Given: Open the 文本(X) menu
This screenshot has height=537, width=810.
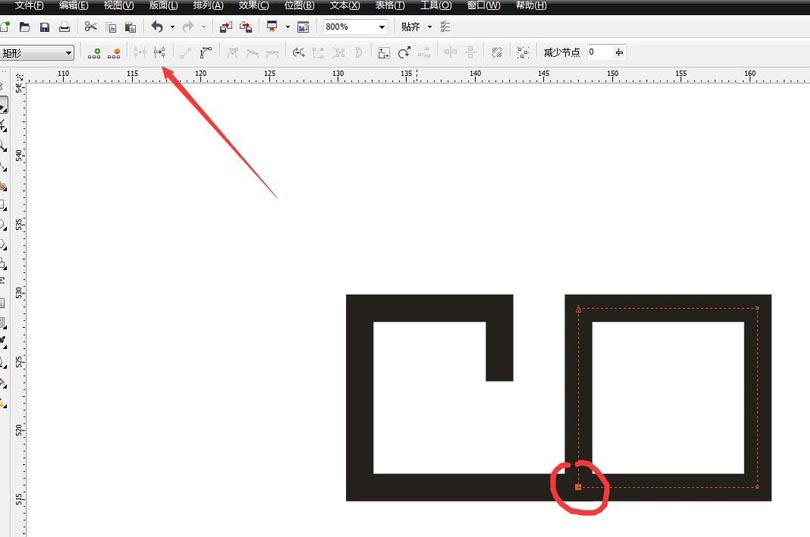Looking at the screenshot, I should coord(345,5).
